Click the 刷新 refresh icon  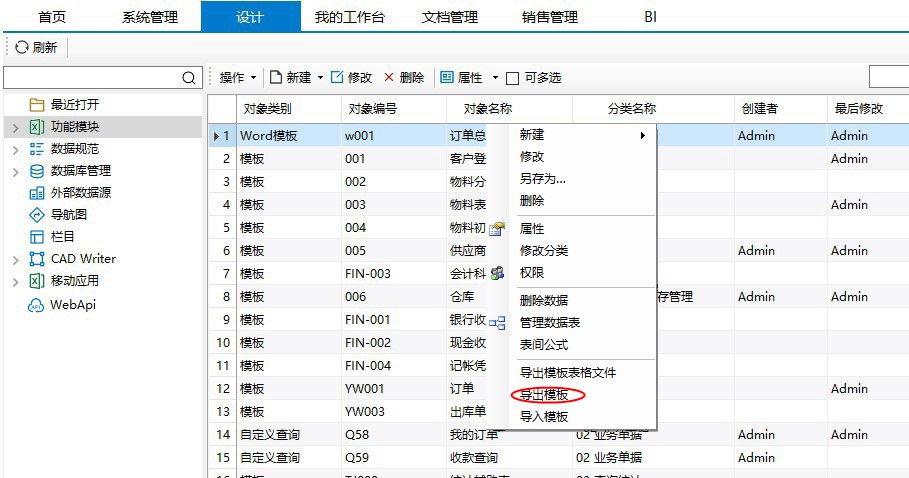pyautogui.click(x=21, y=47)
